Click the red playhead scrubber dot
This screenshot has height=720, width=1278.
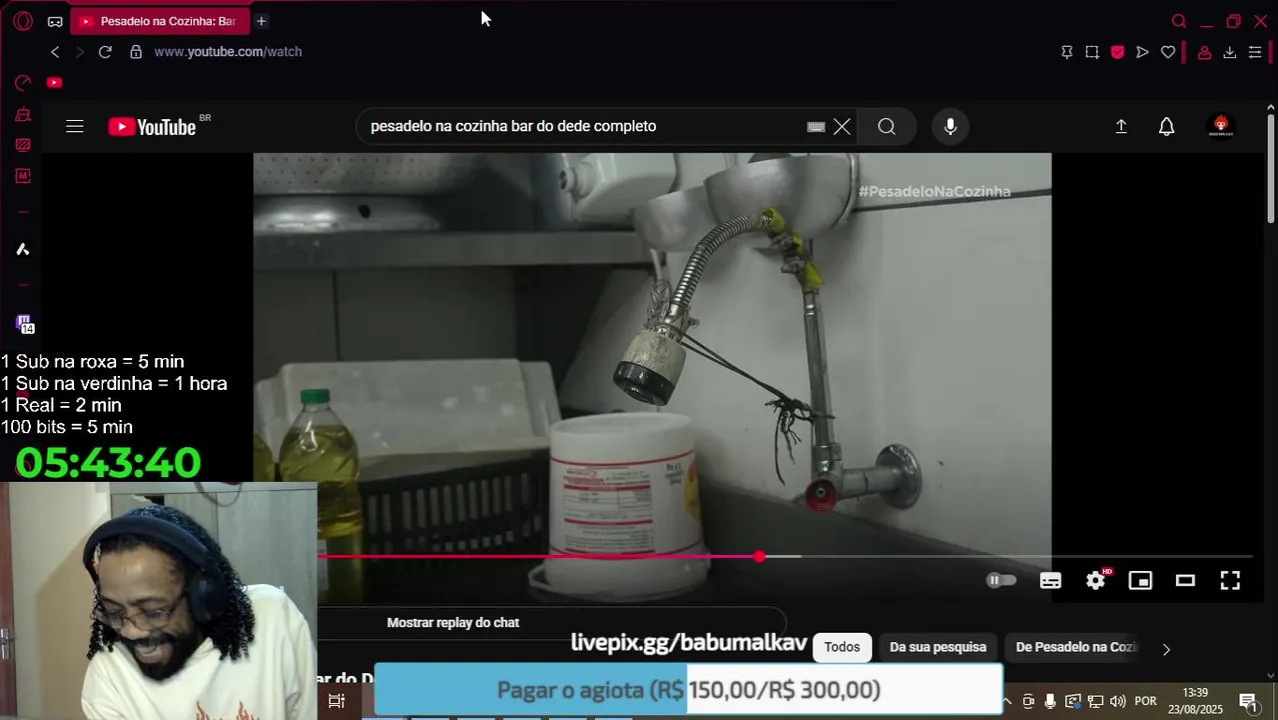pos(760,556)
